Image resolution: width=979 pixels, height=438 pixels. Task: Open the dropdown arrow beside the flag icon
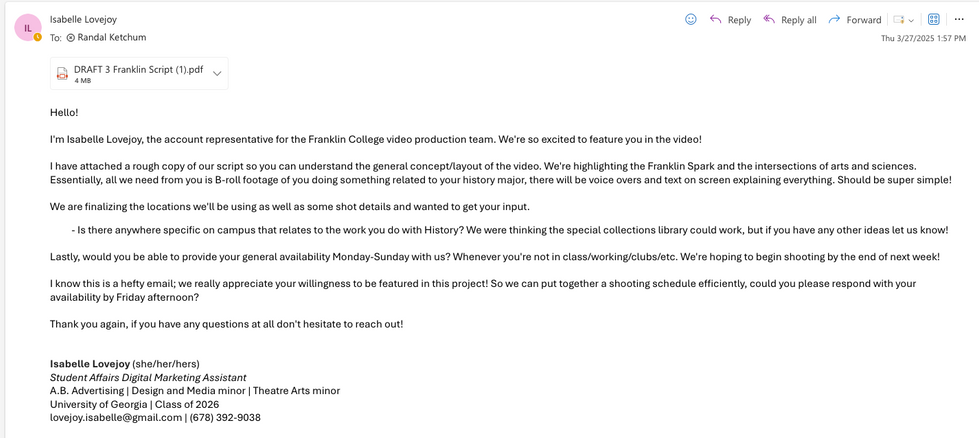click(x=911, y=20)
